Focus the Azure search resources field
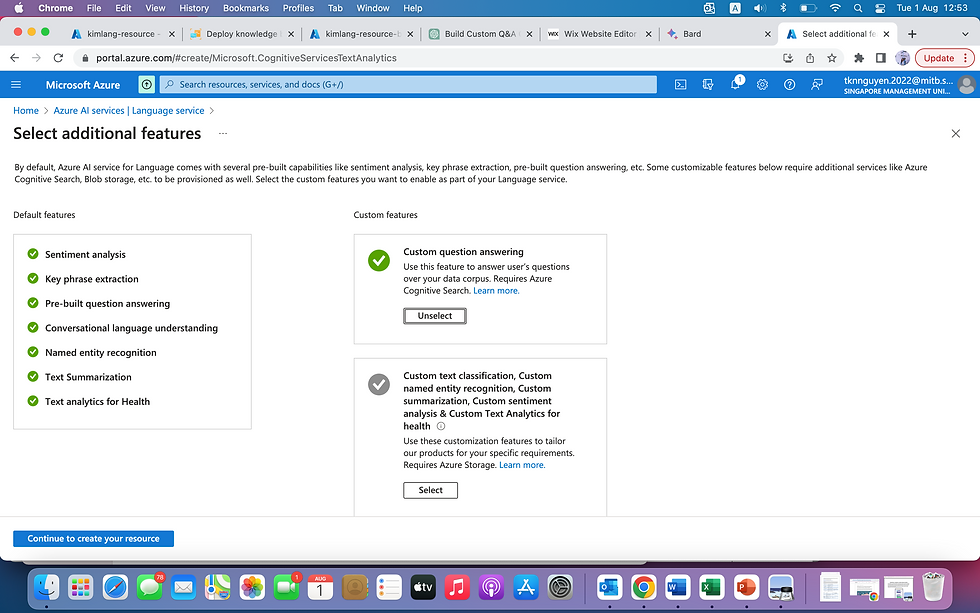Screen dimensions: 980x613 point(408,84)
